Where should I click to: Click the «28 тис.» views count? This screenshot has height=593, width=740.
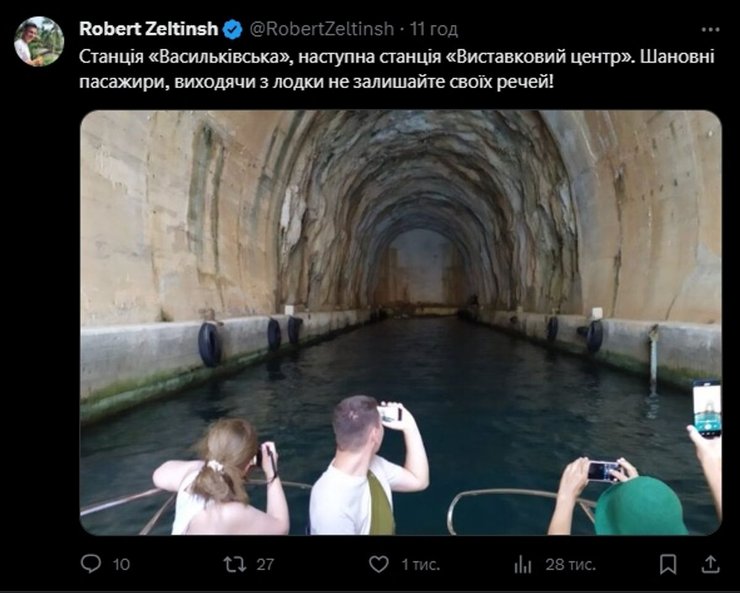point(570,564)
